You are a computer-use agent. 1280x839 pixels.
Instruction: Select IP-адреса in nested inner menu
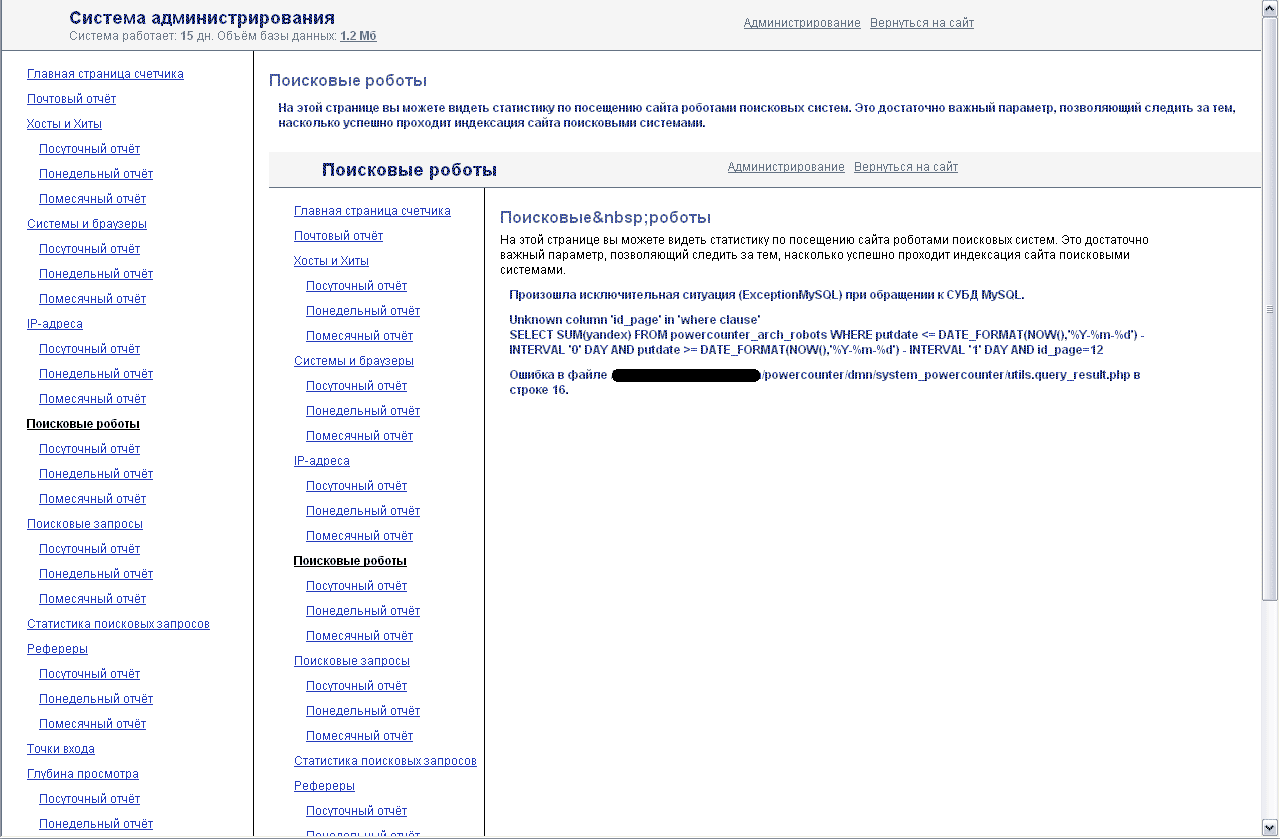click(322, 461)
